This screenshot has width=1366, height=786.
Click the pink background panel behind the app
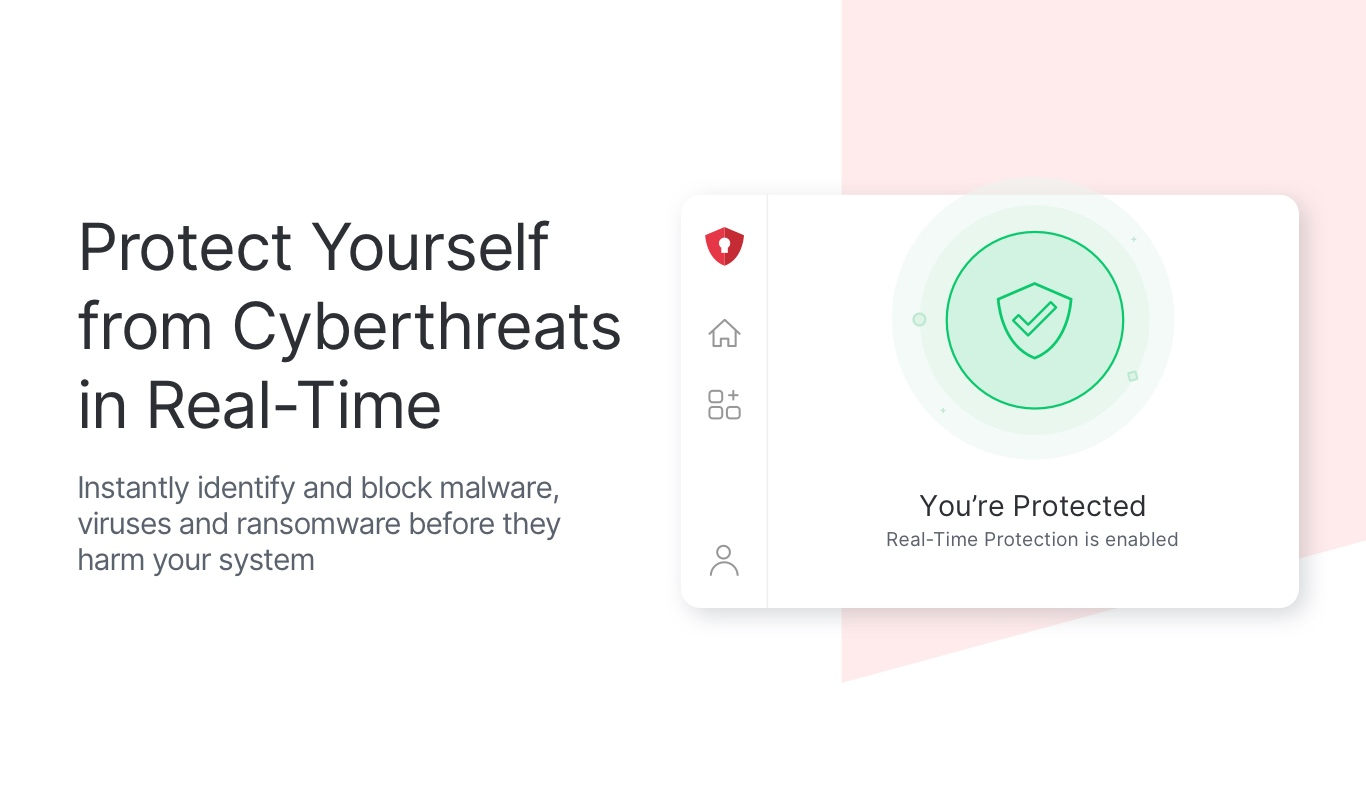click(x=1100, y=100)
